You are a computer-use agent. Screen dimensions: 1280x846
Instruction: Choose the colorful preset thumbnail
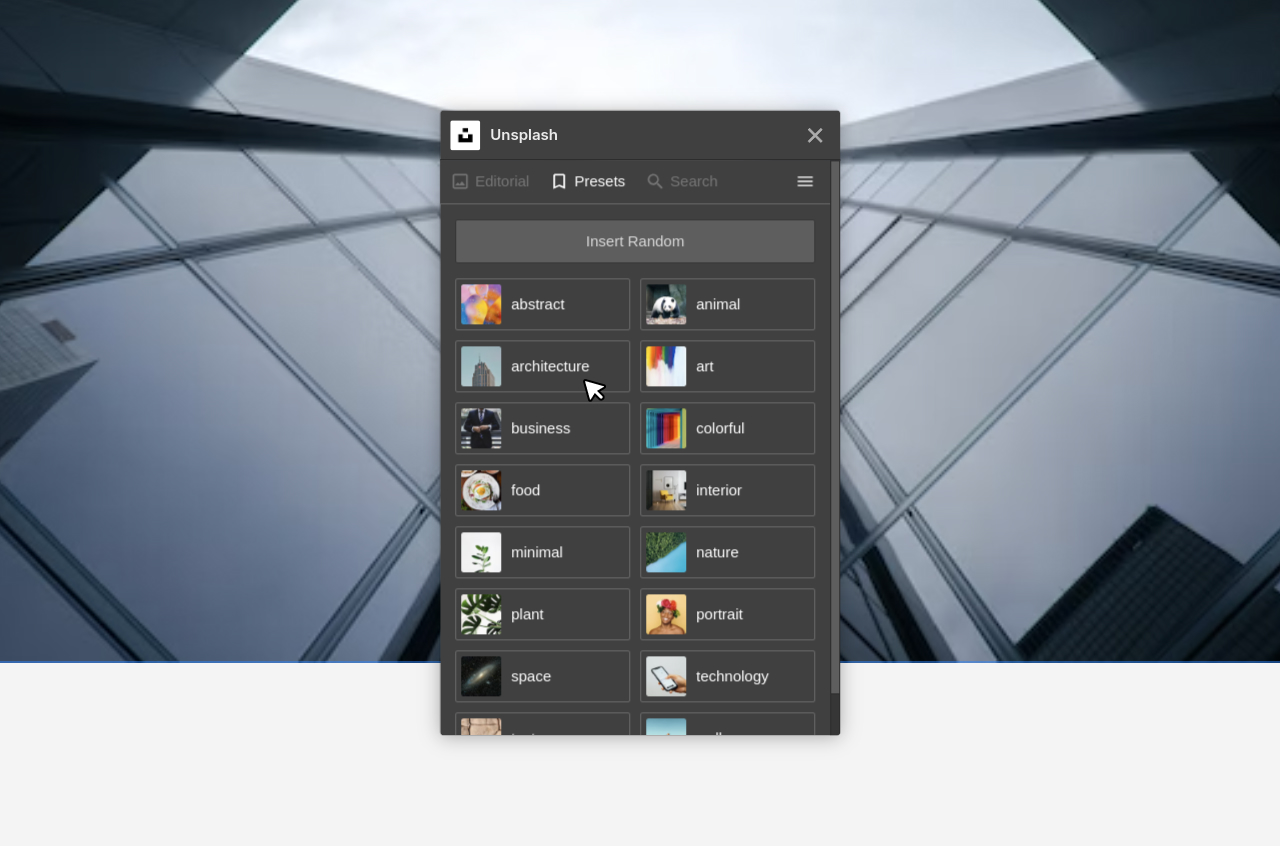666,428
